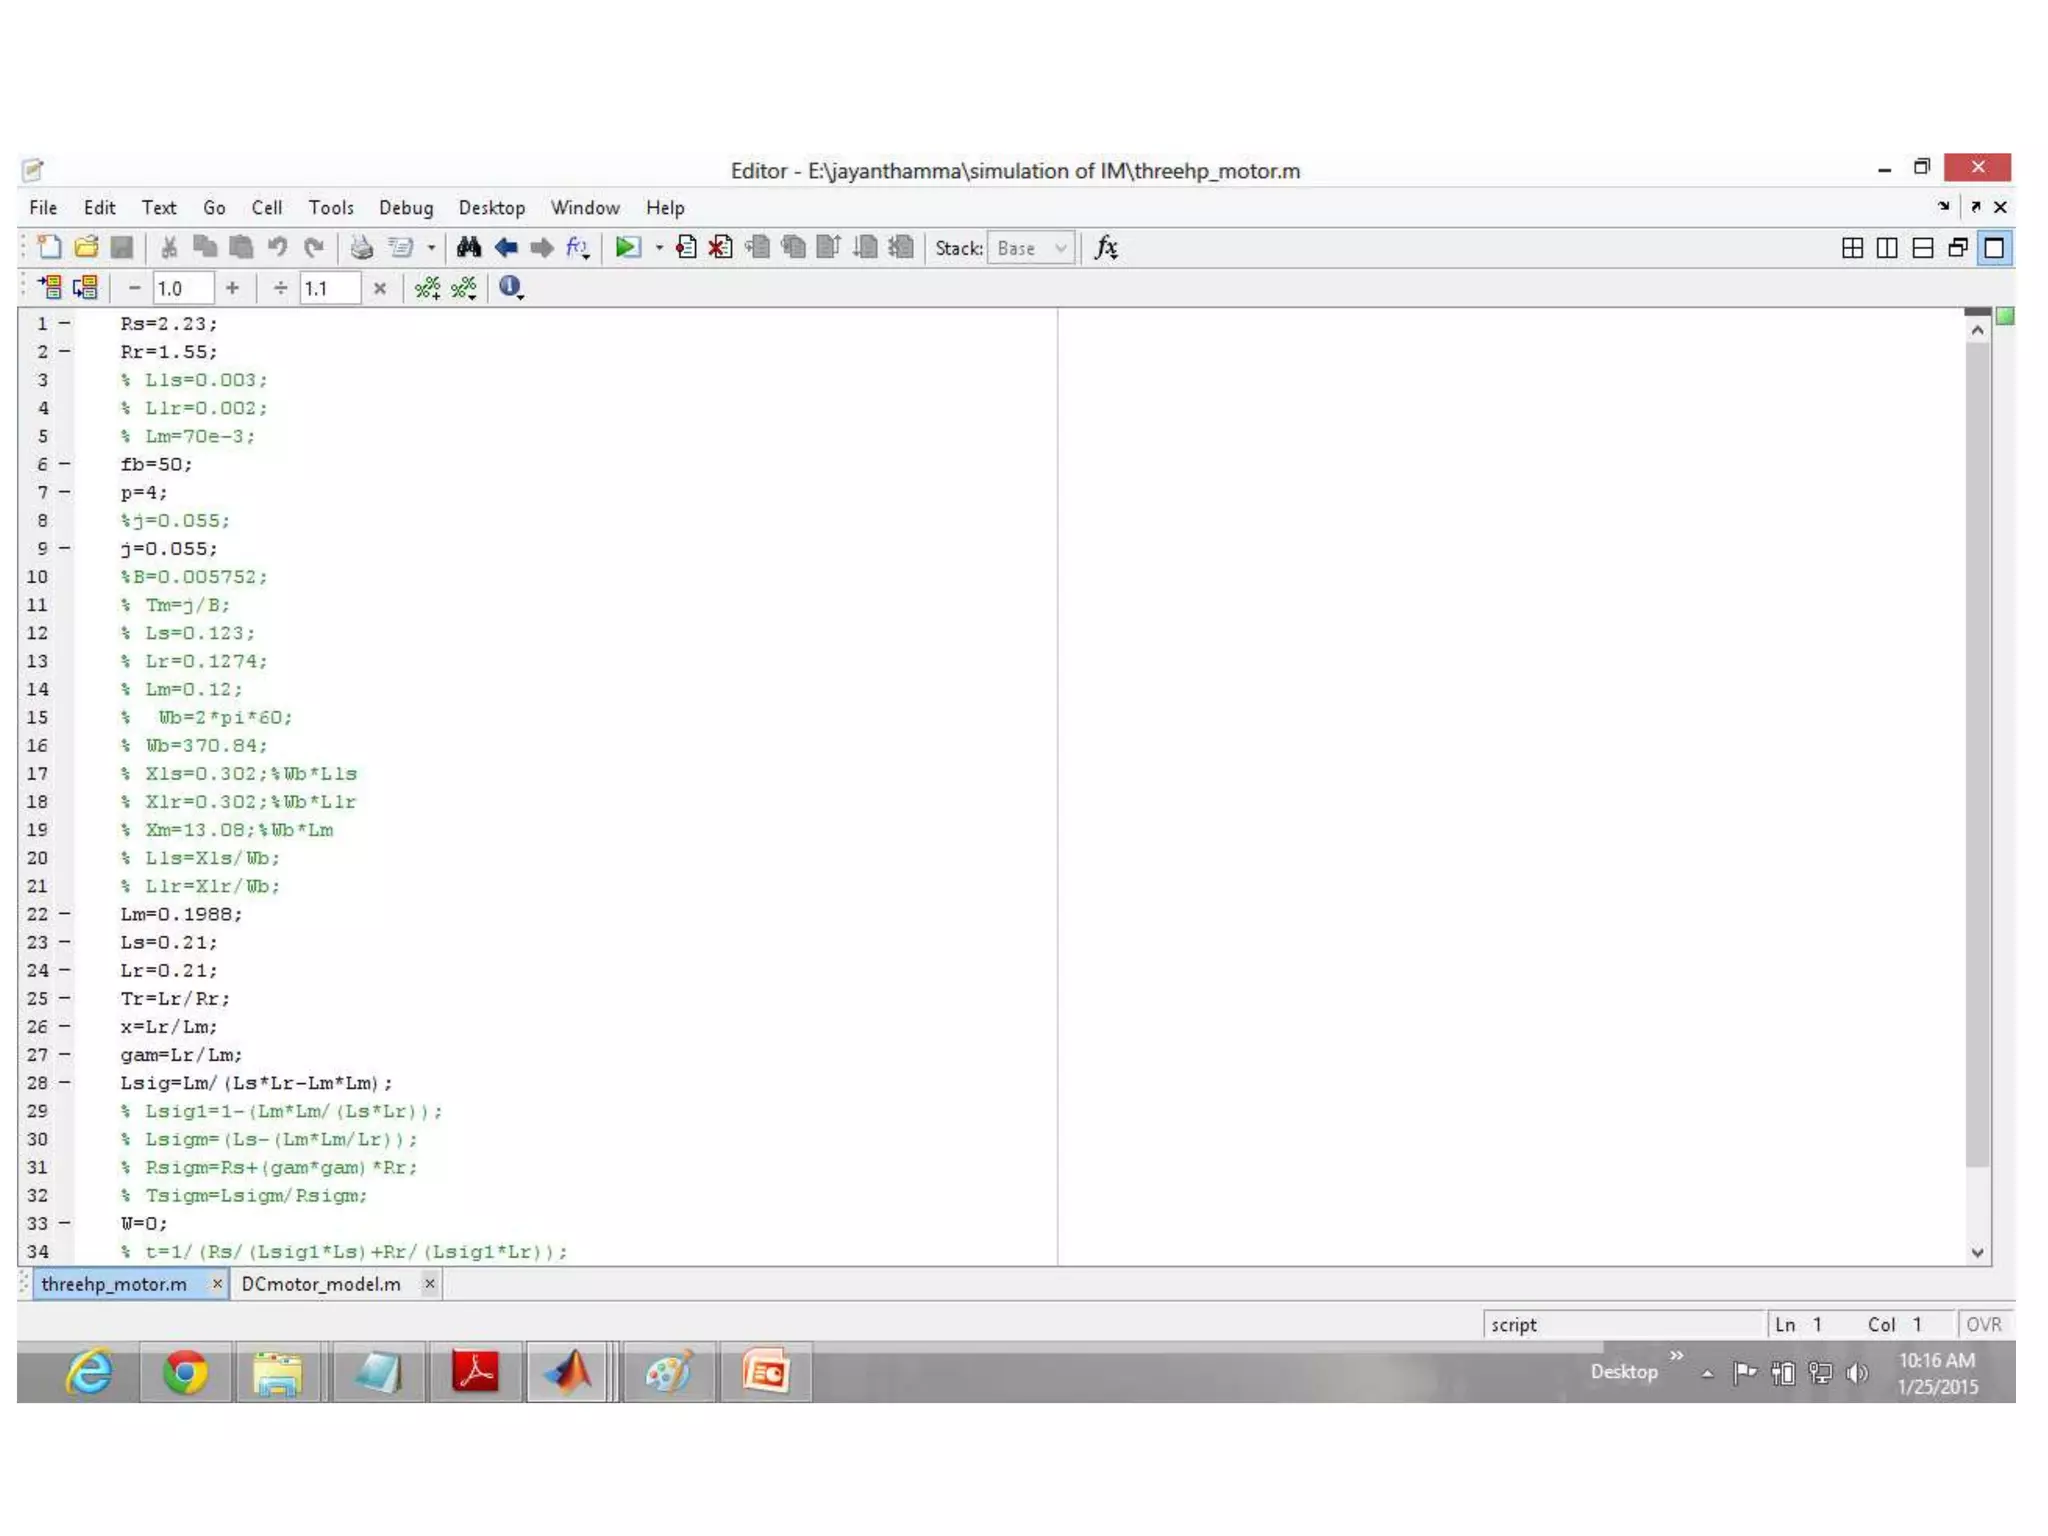The image size is (2048, 1536).
Task: Open the Debug menu
Action: (405, 208)
